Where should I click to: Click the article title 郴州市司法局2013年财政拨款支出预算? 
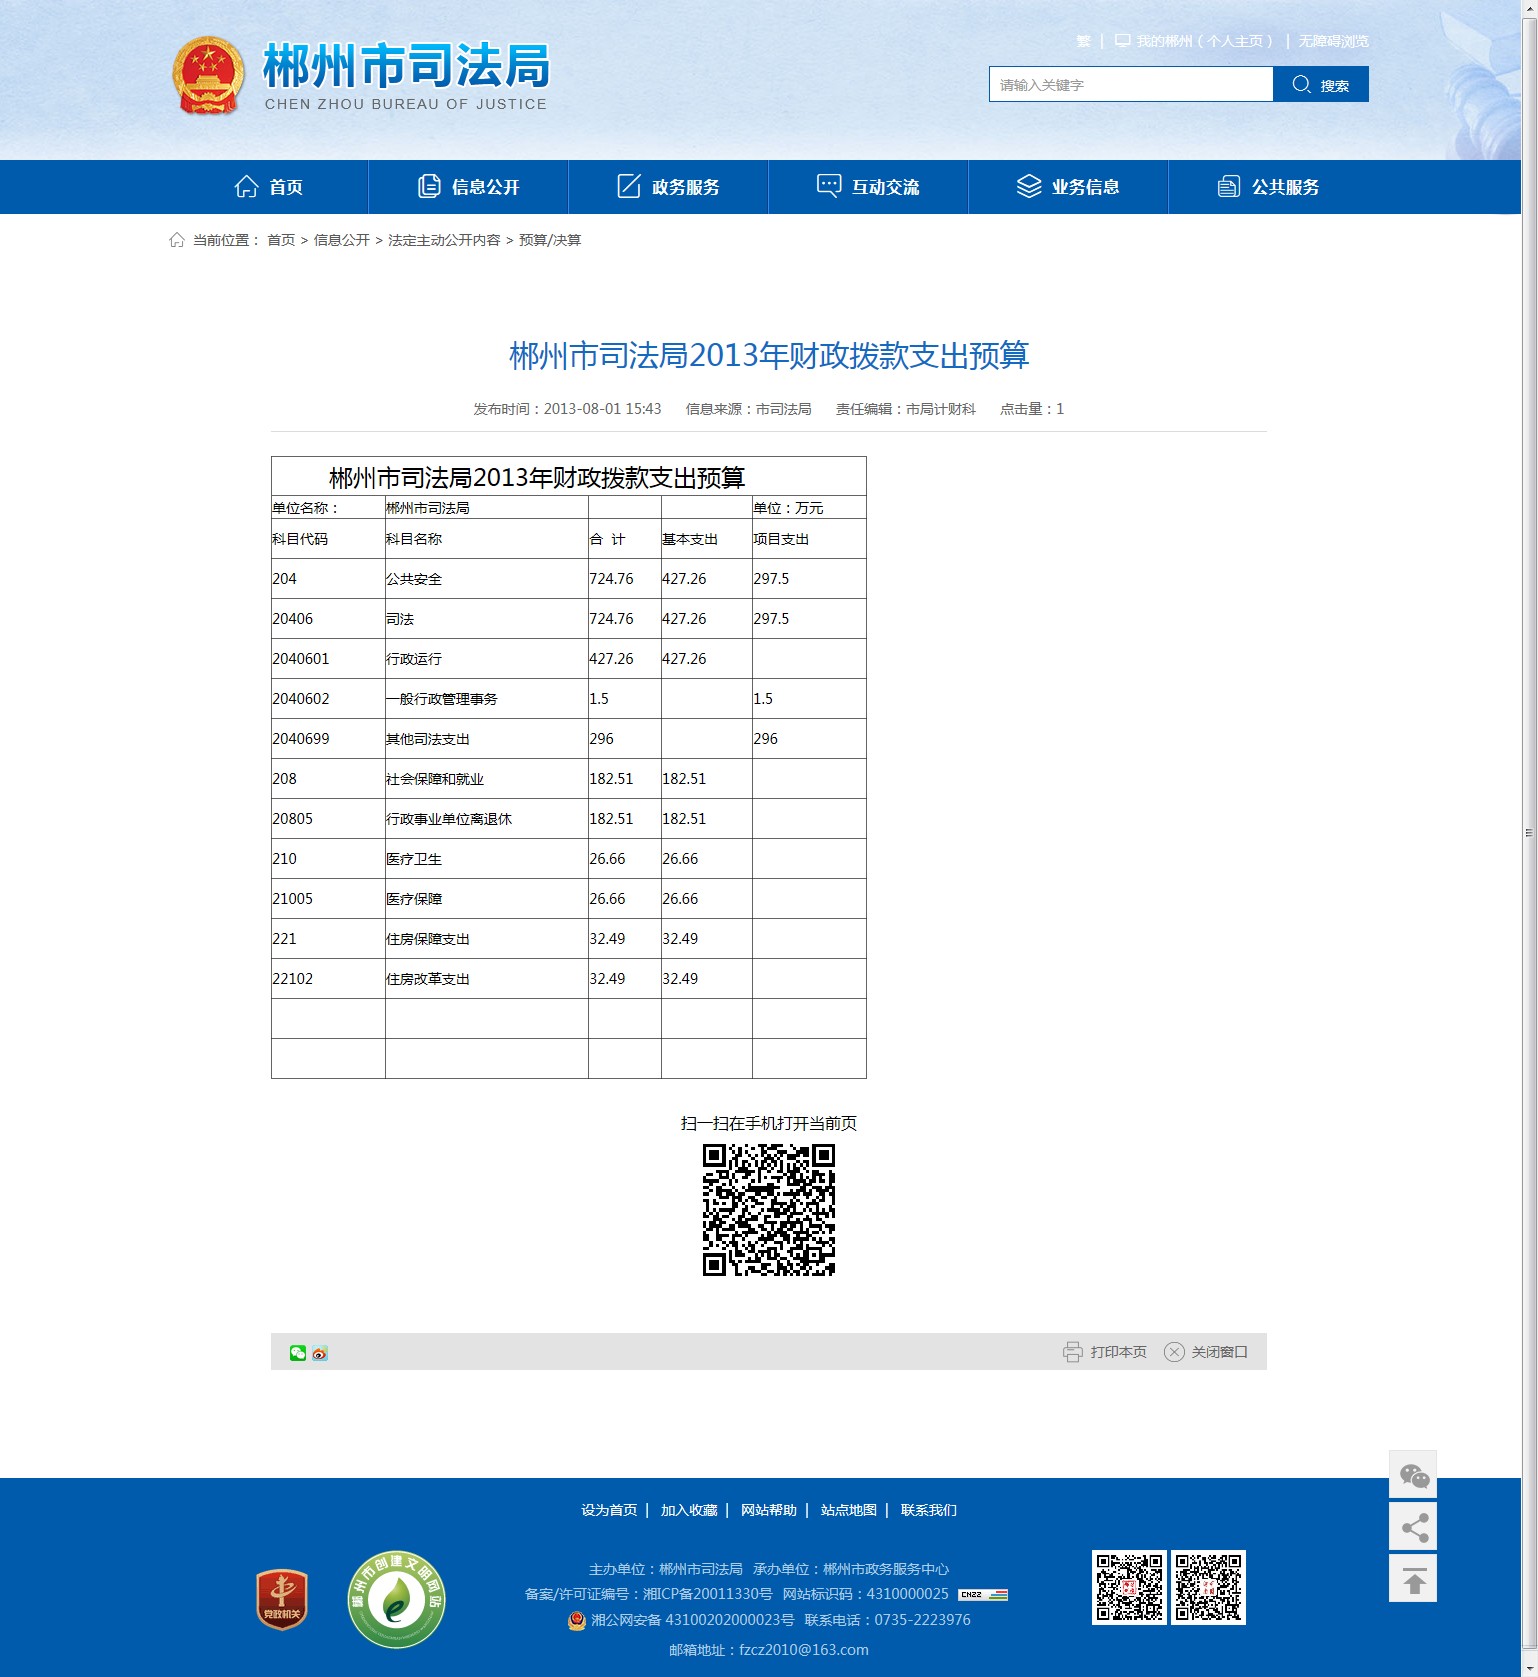click(x=769, y=355)
